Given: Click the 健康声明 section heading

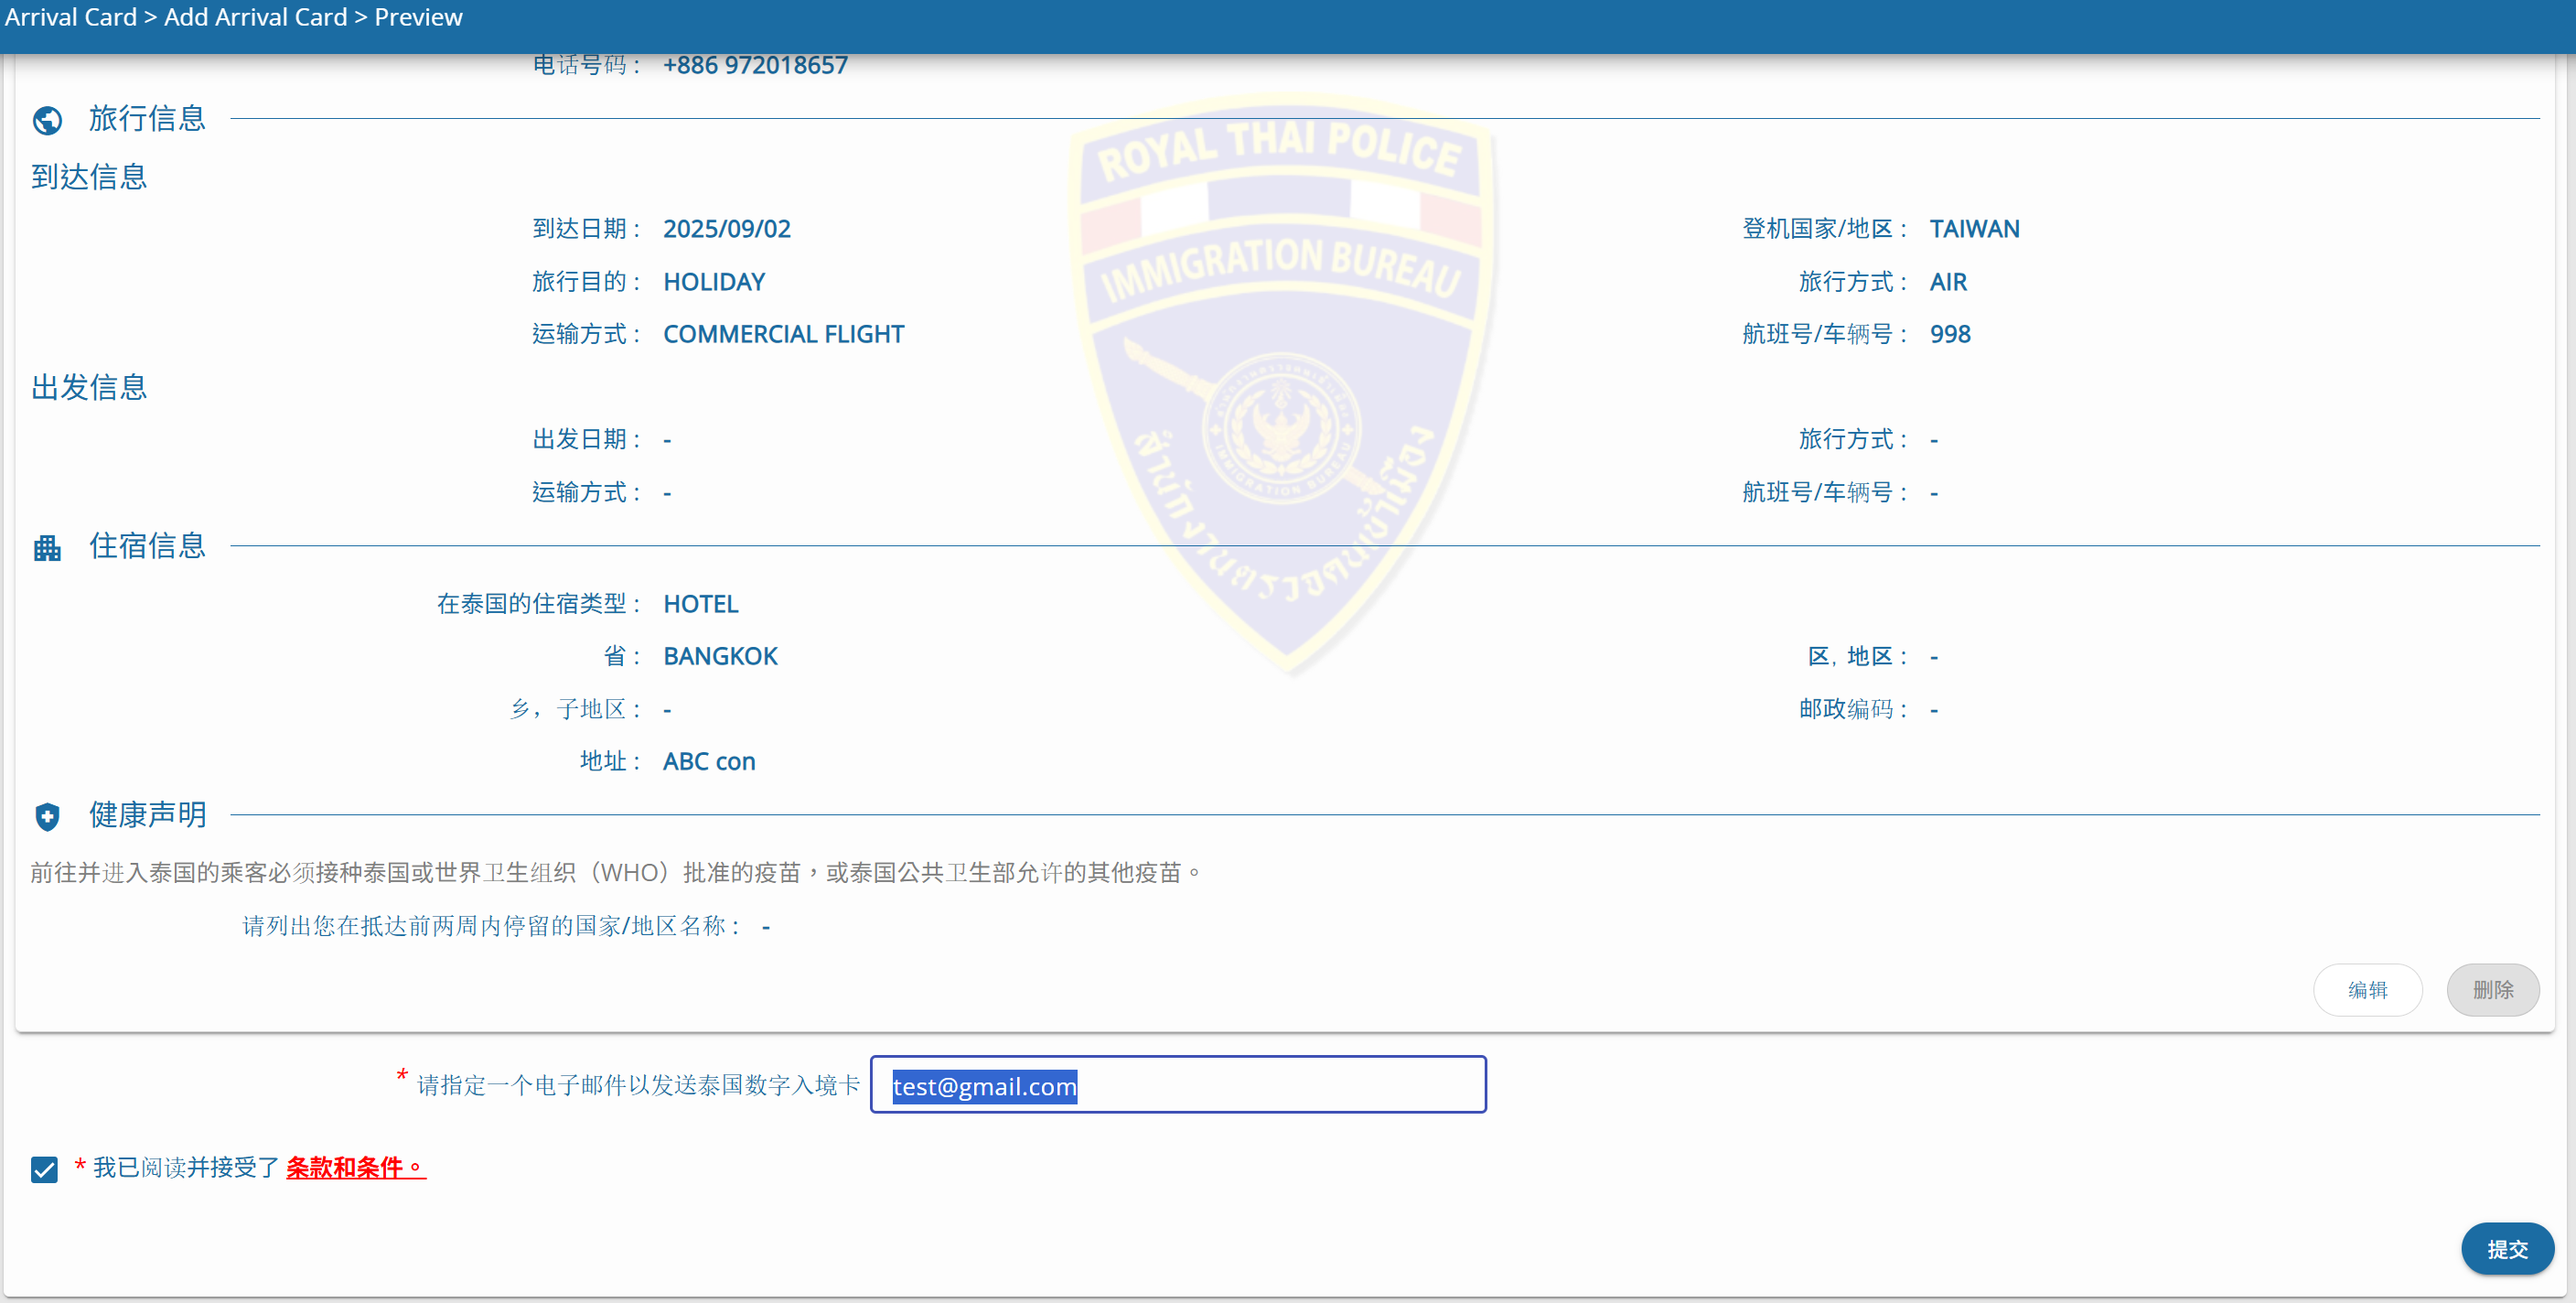Looking at the screenshot, I should click(147, 814).
